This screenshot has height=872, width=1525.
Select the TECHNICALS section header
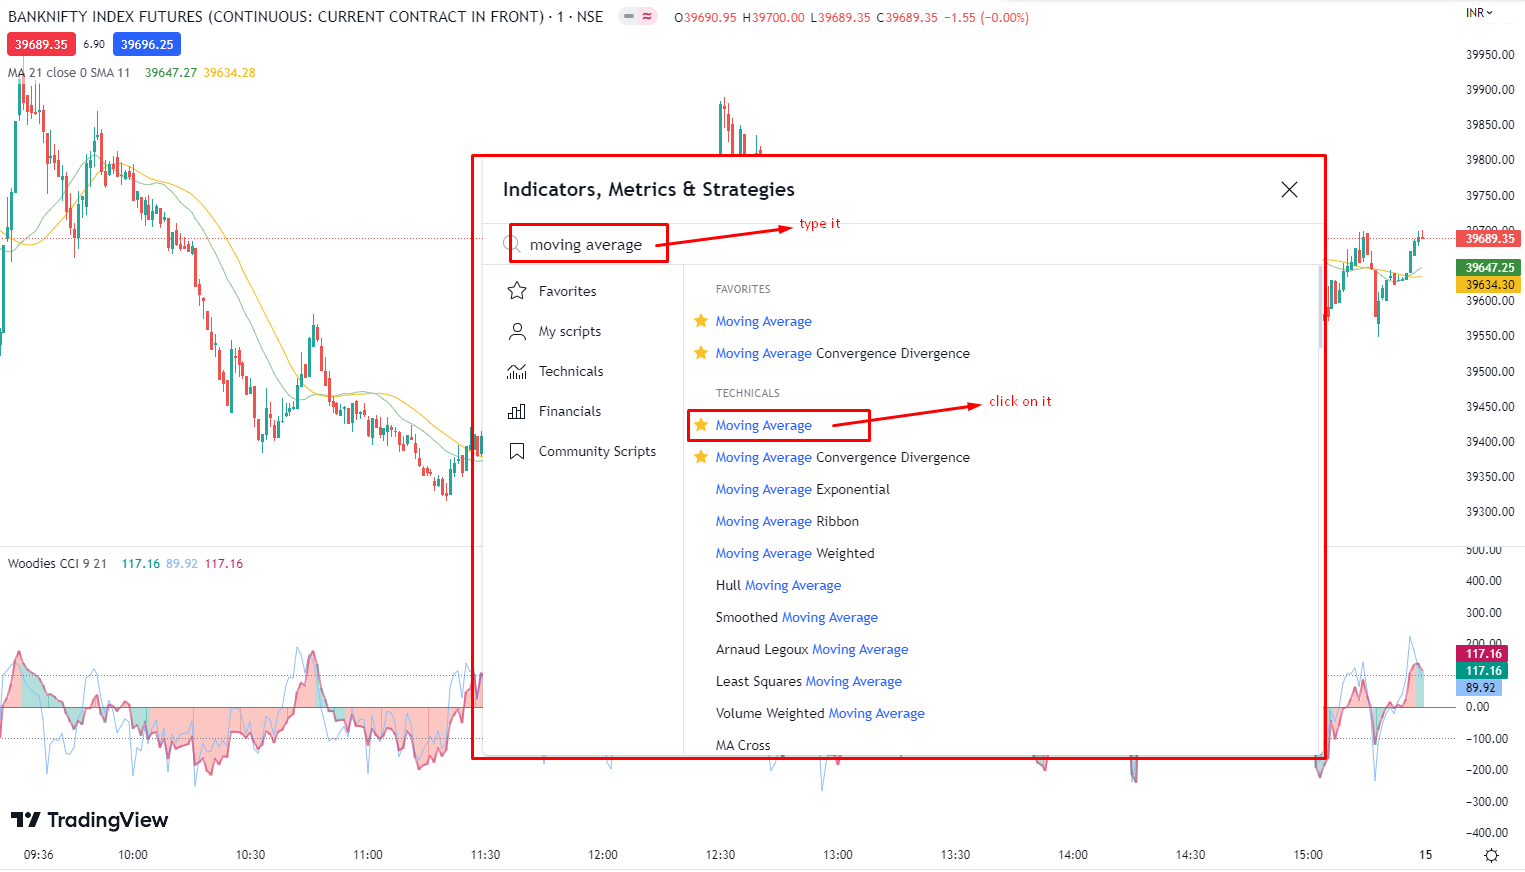click(x=747, y=392)
